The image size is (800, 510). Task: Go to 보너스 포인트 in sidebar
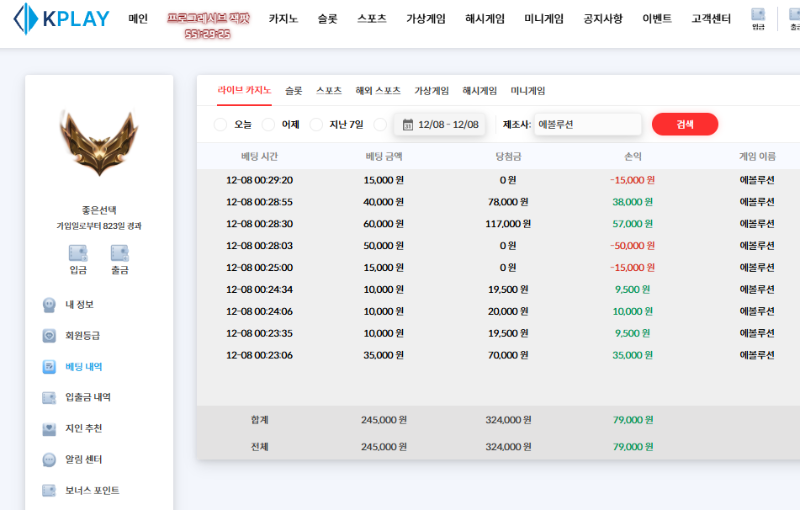coord(92,491)
